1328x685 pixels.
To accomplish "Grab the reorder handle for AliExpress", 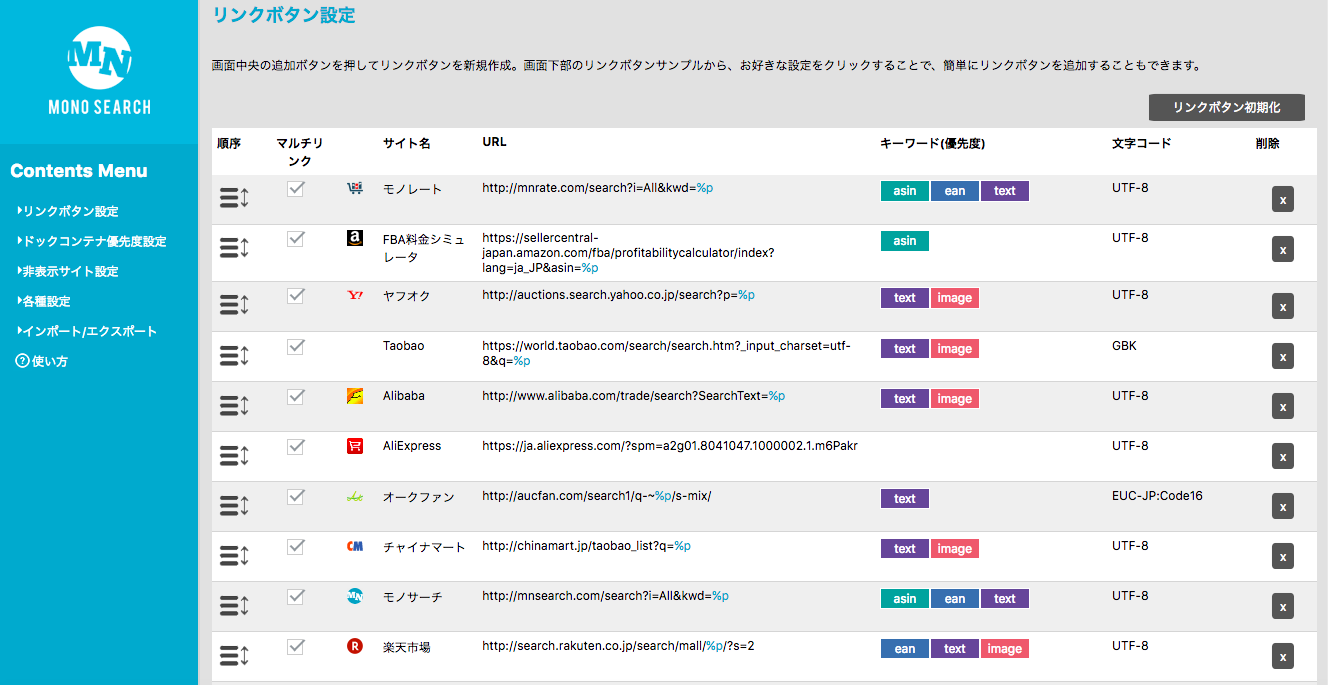I will [234, 455].
